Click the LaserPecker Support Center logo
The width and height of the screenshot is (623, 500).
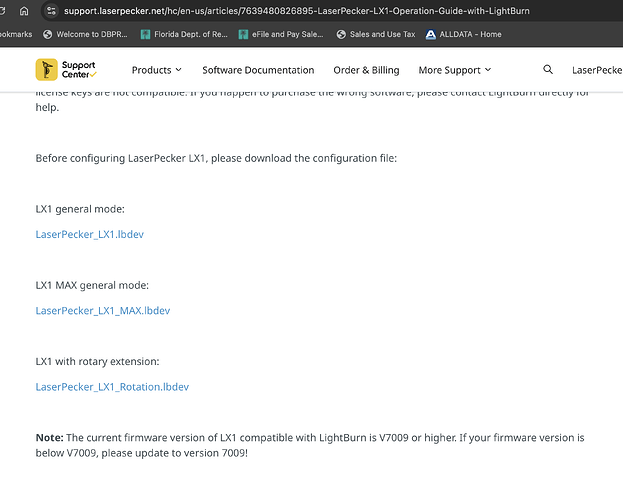click(66, 70)
